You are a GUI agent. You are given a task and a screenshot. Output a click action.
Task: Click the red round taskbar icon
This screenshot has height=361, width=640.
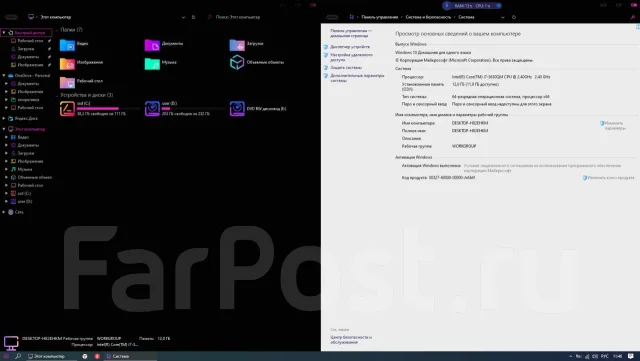tap(97, 356)
